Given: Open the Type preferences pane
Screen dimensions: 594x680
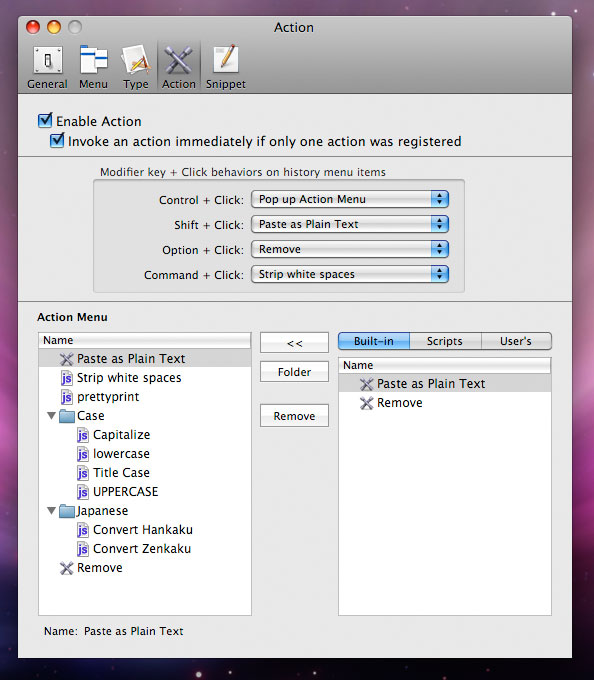Looking at the screenshot, I should pos(136,67).
